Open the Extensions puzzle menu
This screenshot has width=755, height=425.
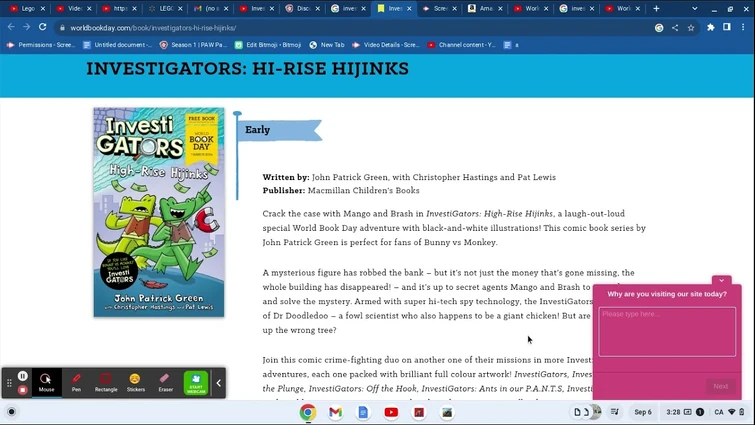coord(711,27)
